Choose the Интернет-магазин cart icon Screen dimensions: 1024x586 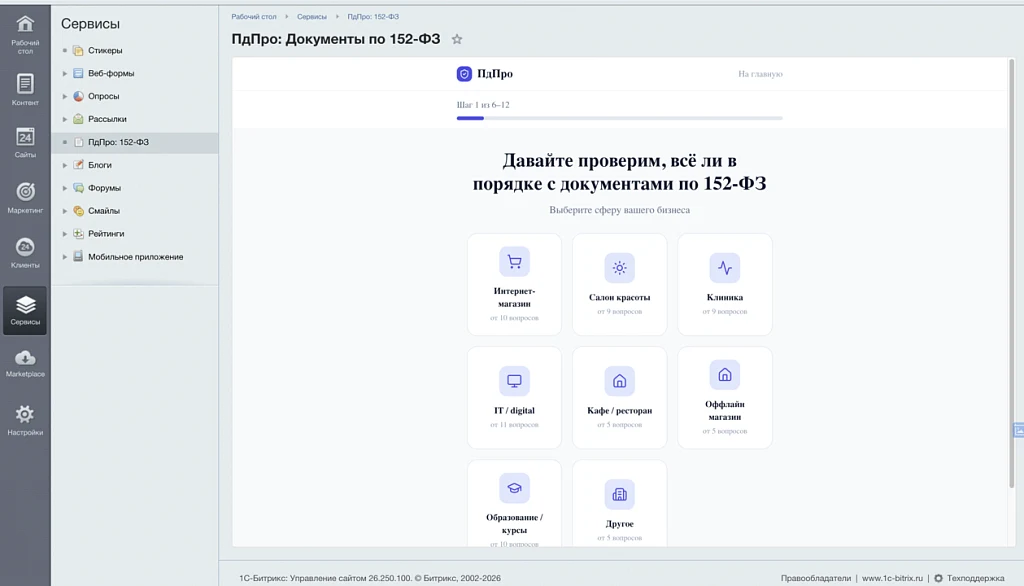515,262
